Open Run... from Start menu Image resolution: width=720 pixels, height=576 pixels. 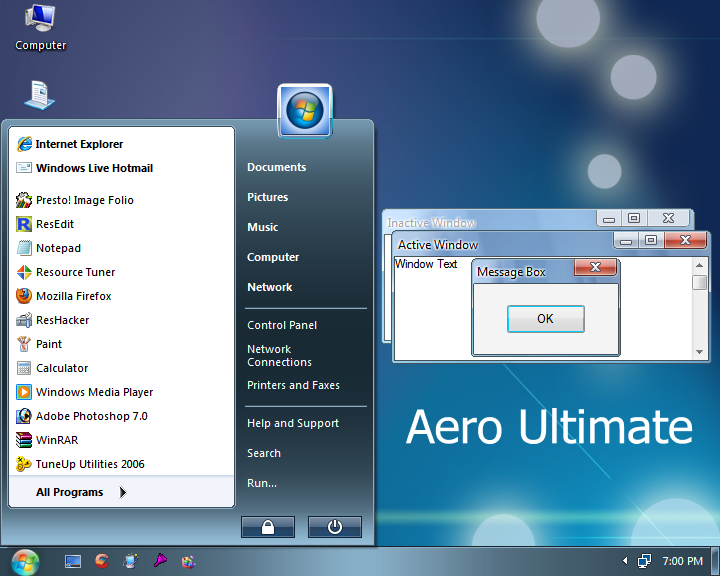click(x=262, y=483)
